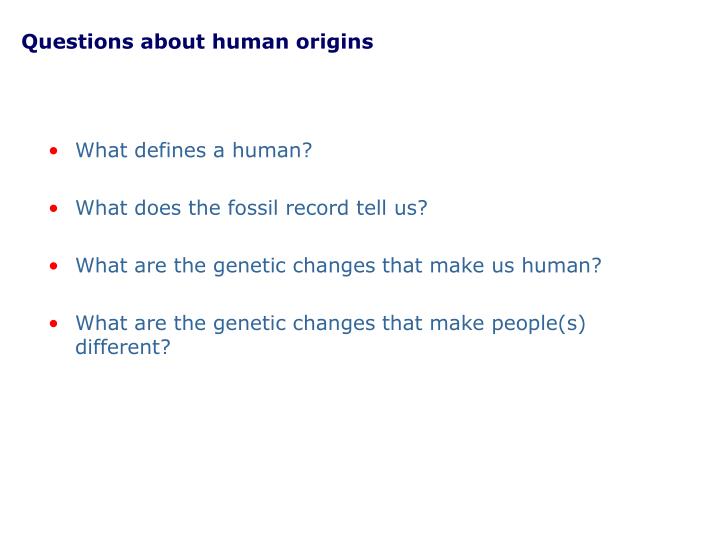Click the red bullet dot before "What does"

click(54, 208)
